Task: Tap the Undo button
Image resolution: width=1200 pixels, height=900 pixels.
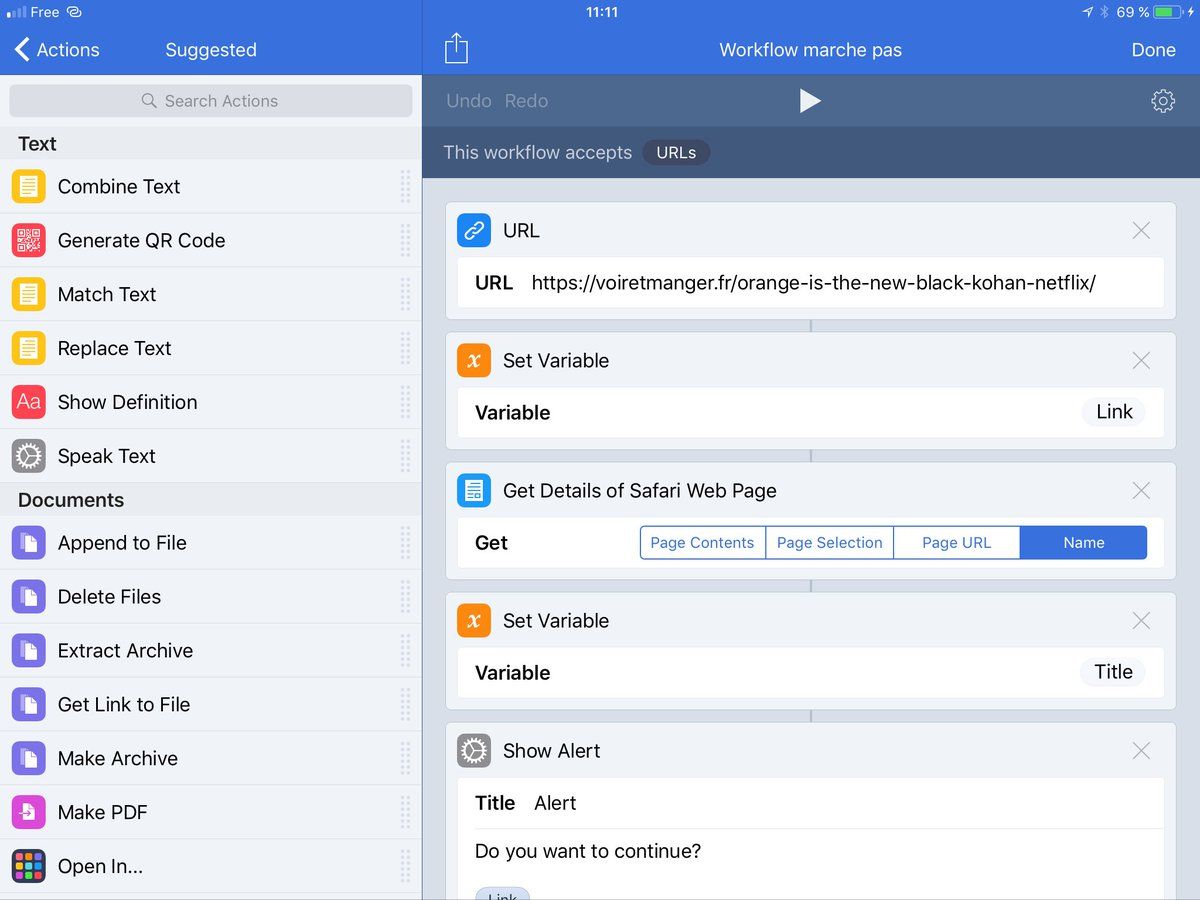Action: pyautogui.click(x=468, y=101)
